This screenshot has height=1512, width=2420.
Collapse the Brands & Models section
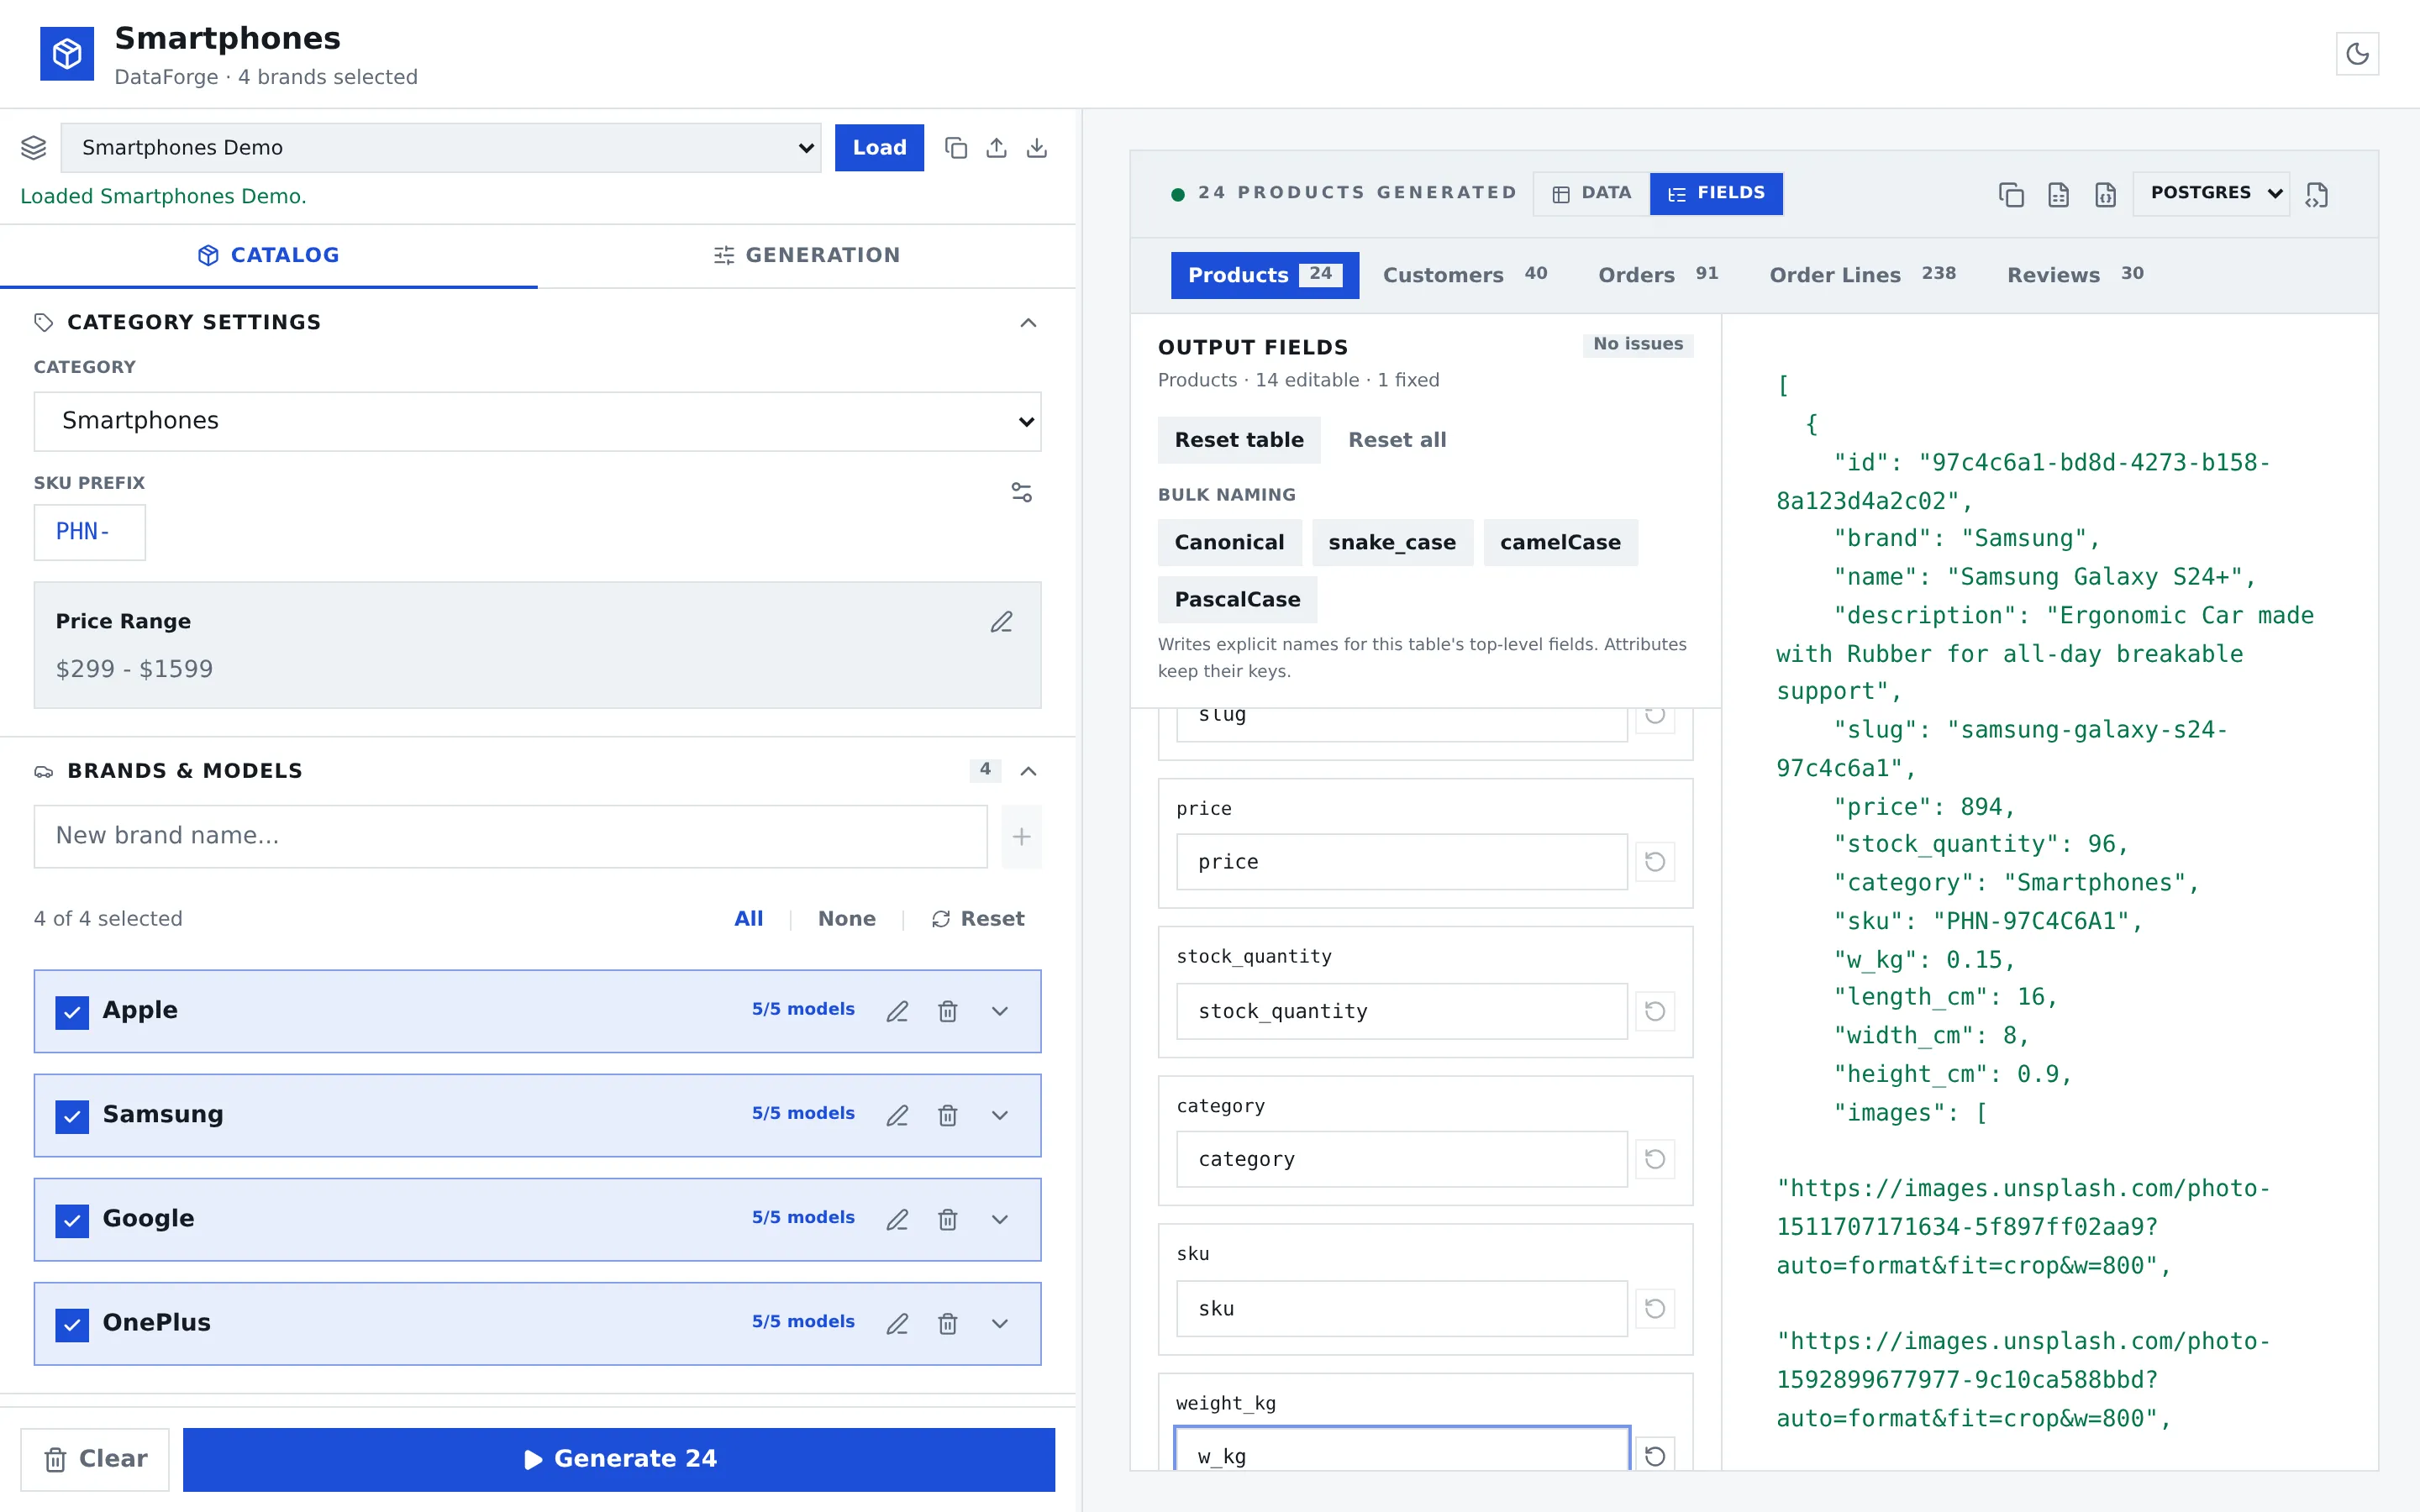(x=1028, y=770)
